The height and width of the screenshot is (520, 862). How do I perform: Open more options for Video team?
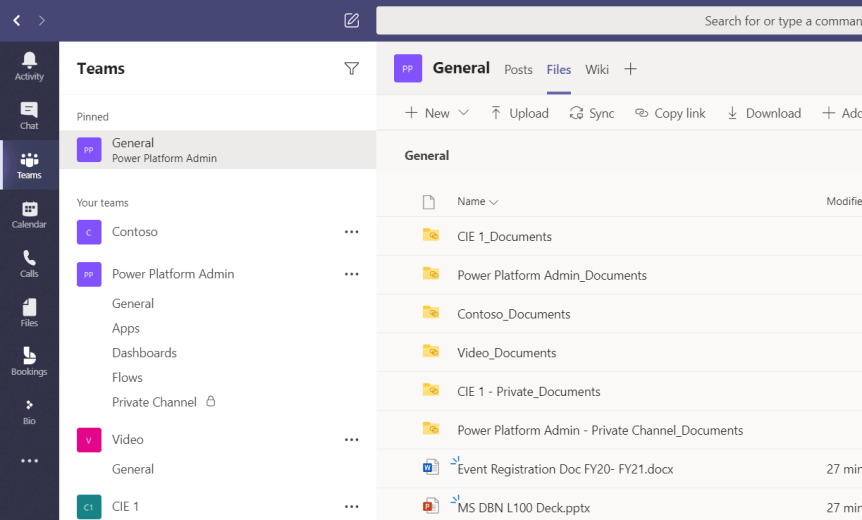click(351, 440)
